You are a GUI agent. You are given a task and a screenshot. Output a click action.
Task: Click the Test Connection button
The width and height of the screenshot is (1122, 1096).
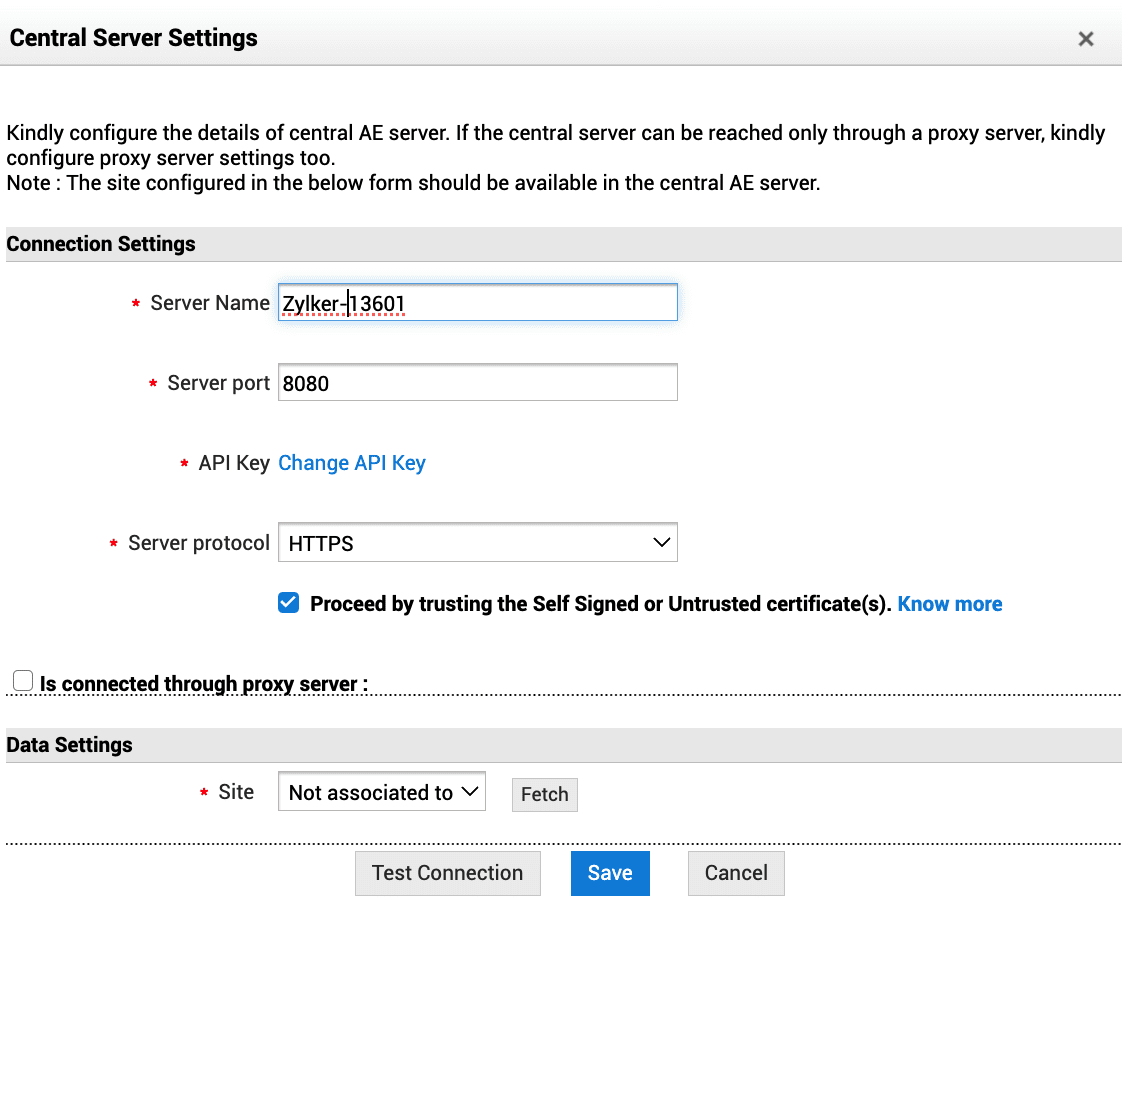click(x=447, y=873)
